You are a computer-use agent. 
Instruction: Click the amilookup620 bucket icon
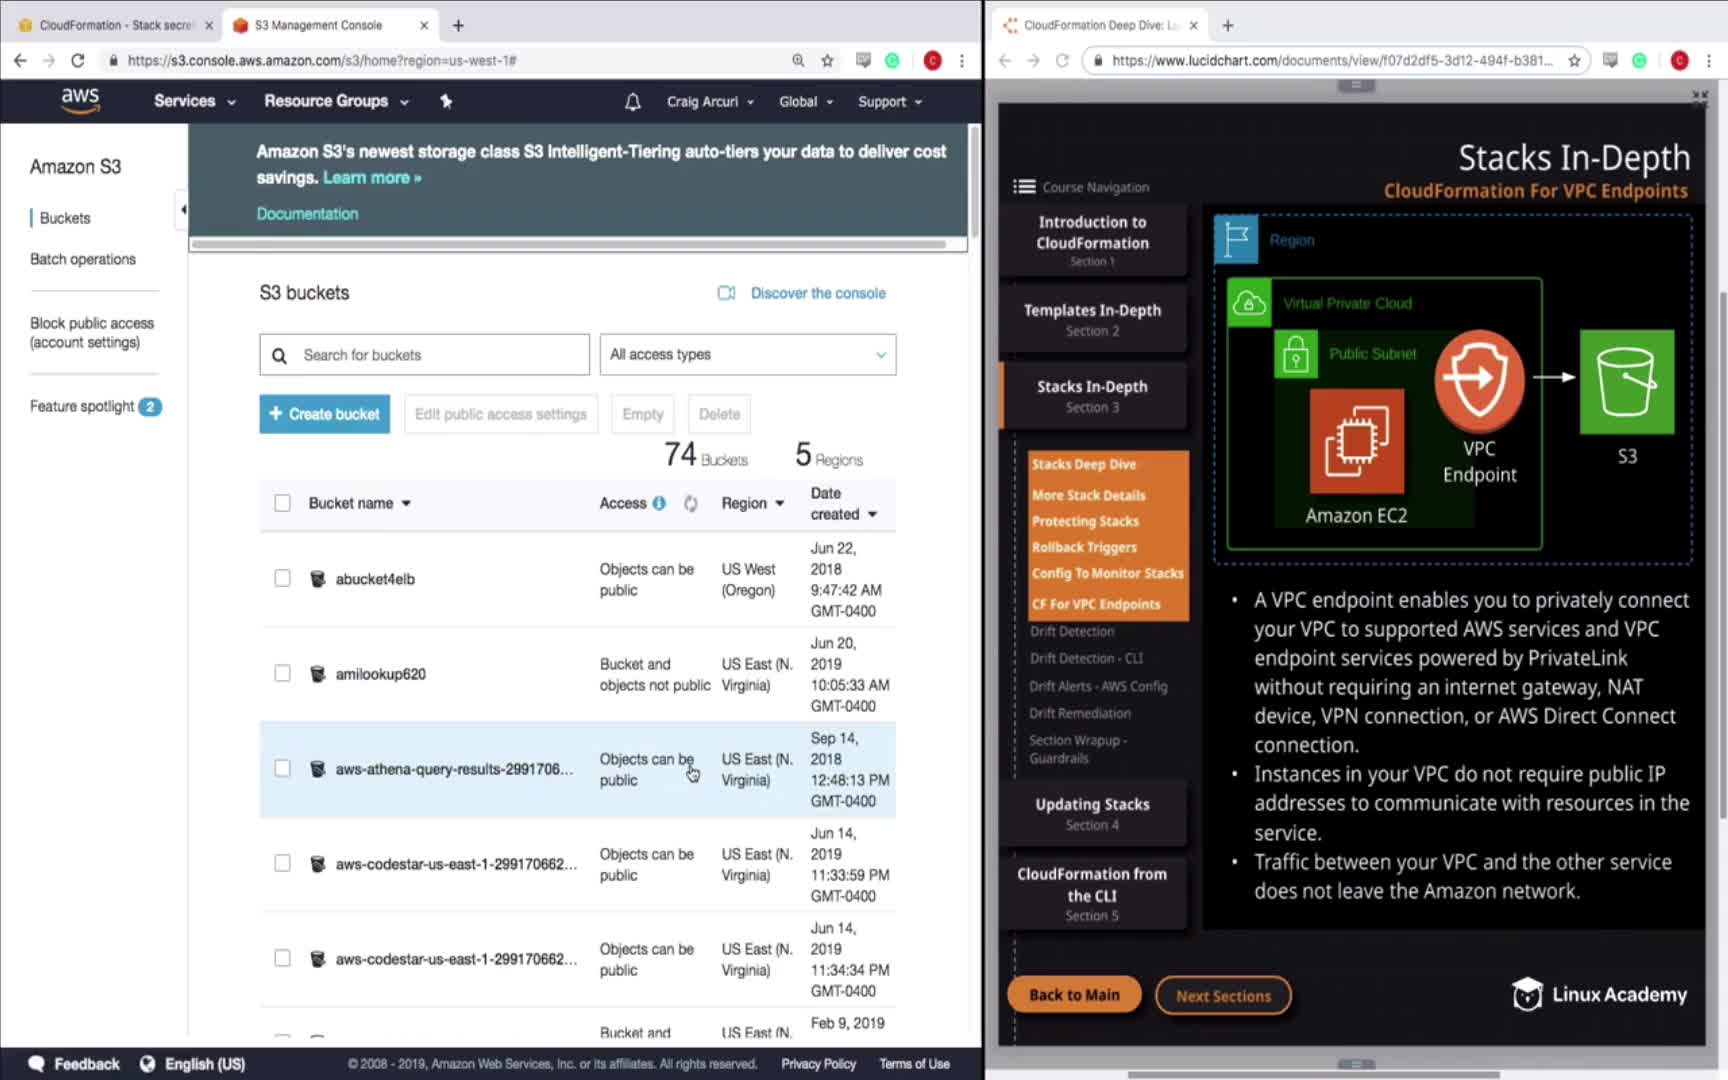tap(318, 674)
